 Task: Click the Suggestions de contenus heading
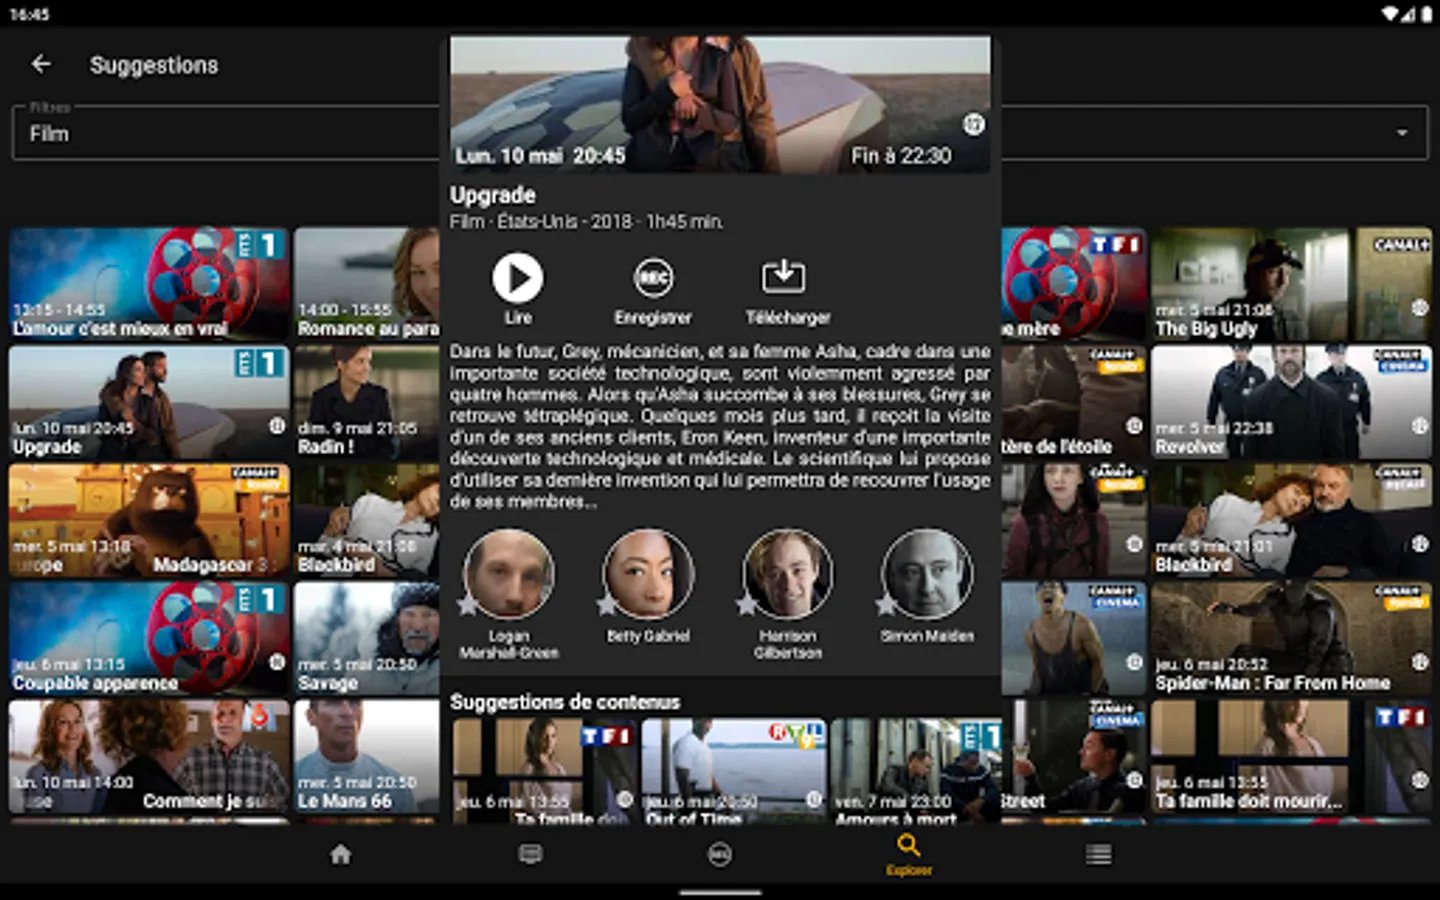[x=565, y=702]
